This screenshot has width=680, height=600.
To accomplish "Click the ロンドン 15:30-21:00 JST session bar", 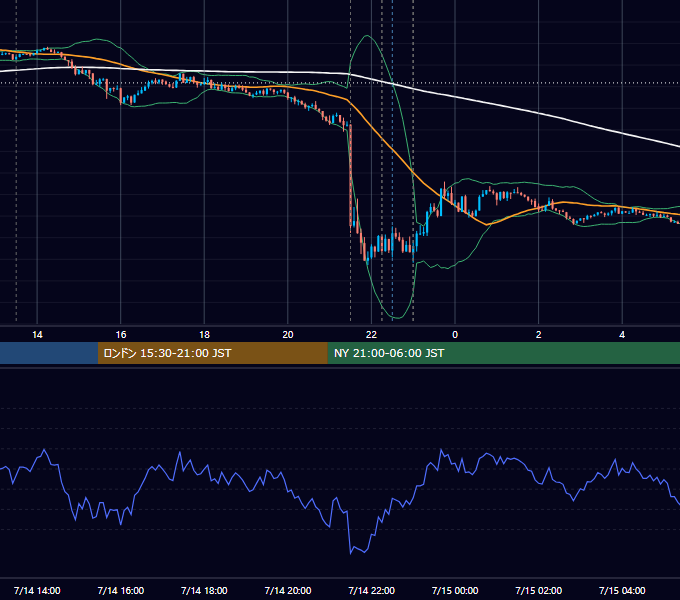I will point(212,353).
